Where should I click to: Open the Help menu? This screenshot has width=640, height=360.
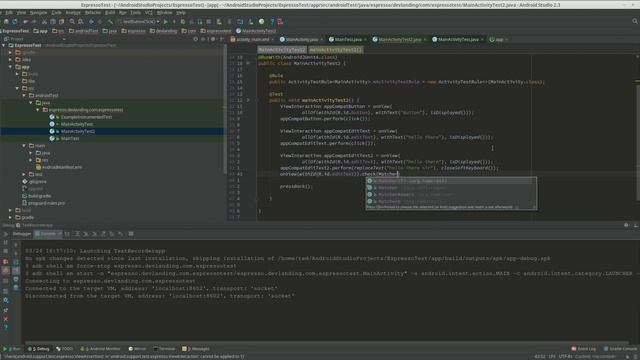pos(181,13)
